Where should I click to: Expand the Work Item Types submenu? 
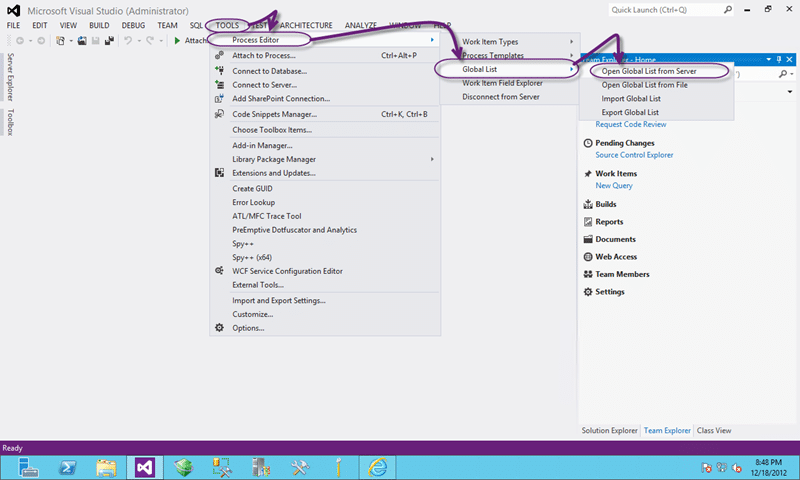coord(509,41)
